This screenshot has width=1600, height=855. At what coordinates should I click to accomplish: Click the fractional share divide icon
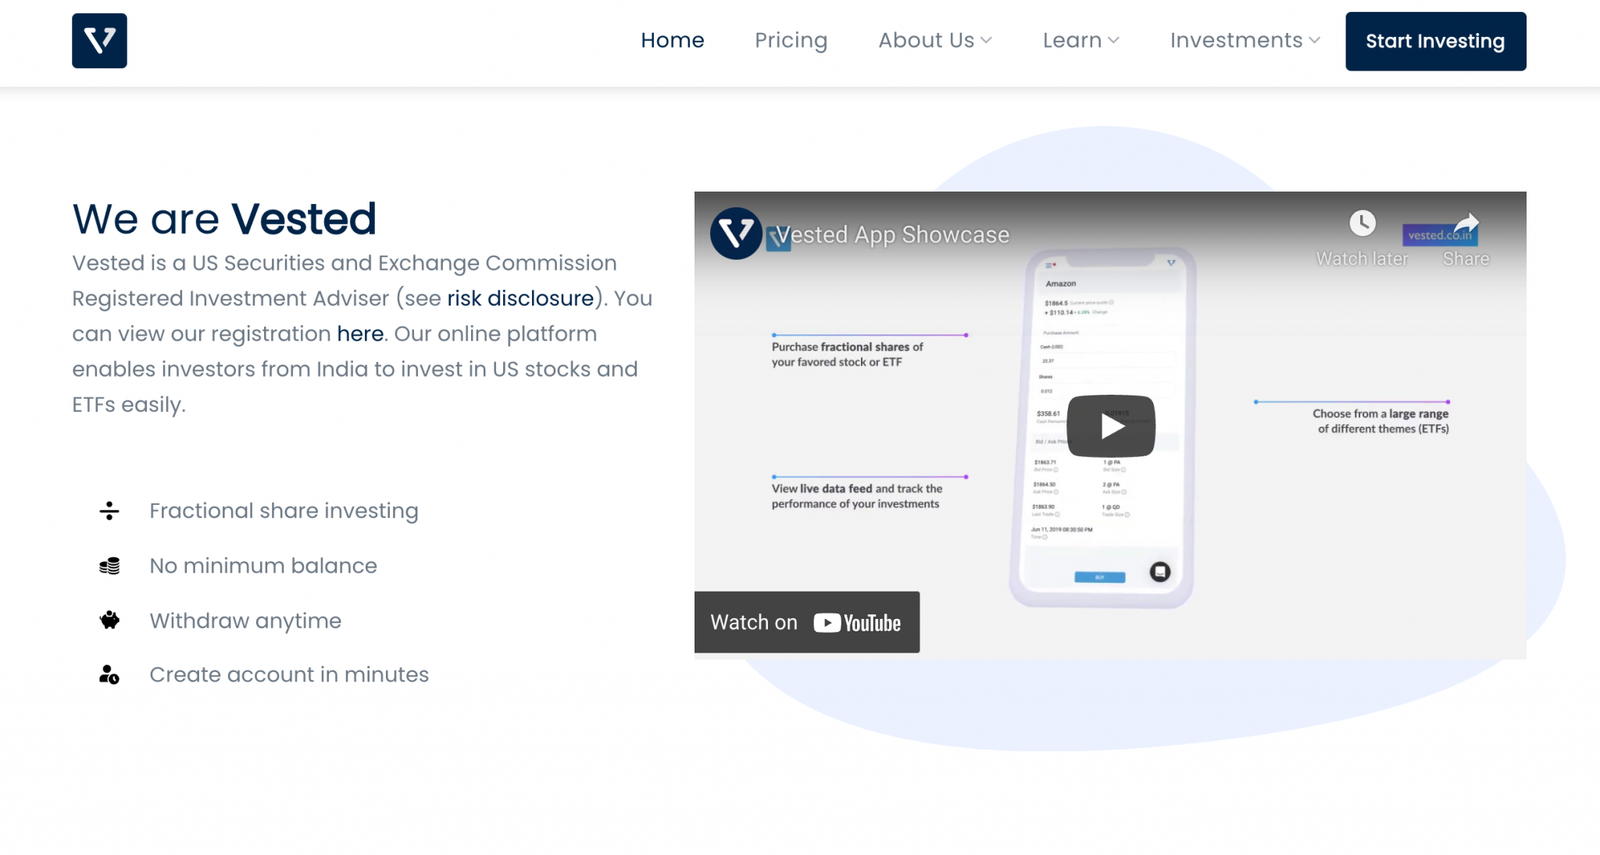tap(110, 511)
